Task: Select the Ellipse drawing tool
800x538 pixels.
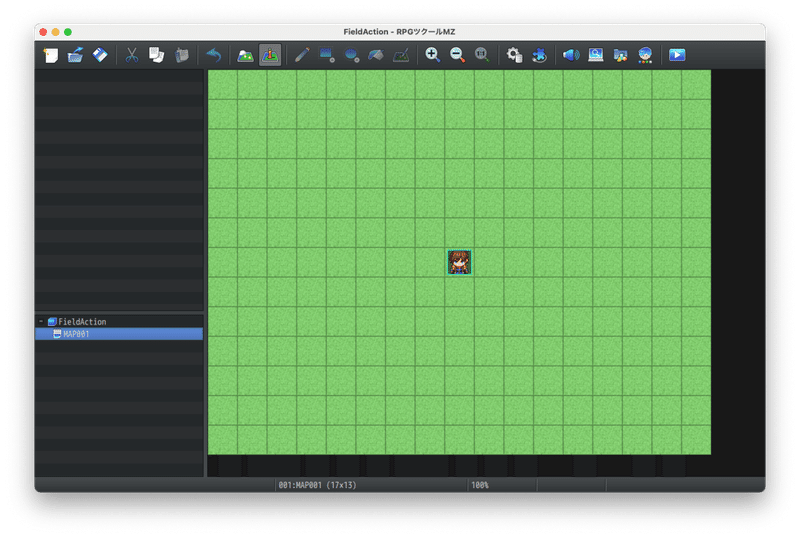Action: pyautogui.click(x=352, y=55)
